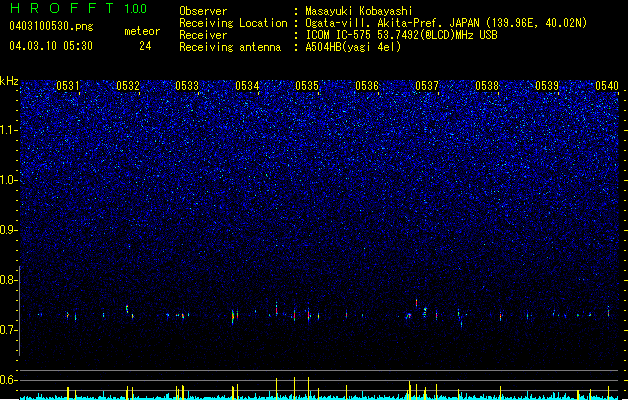629x400 pixels.
Task: Click the 0539 time marker
Action: (547, 86)
